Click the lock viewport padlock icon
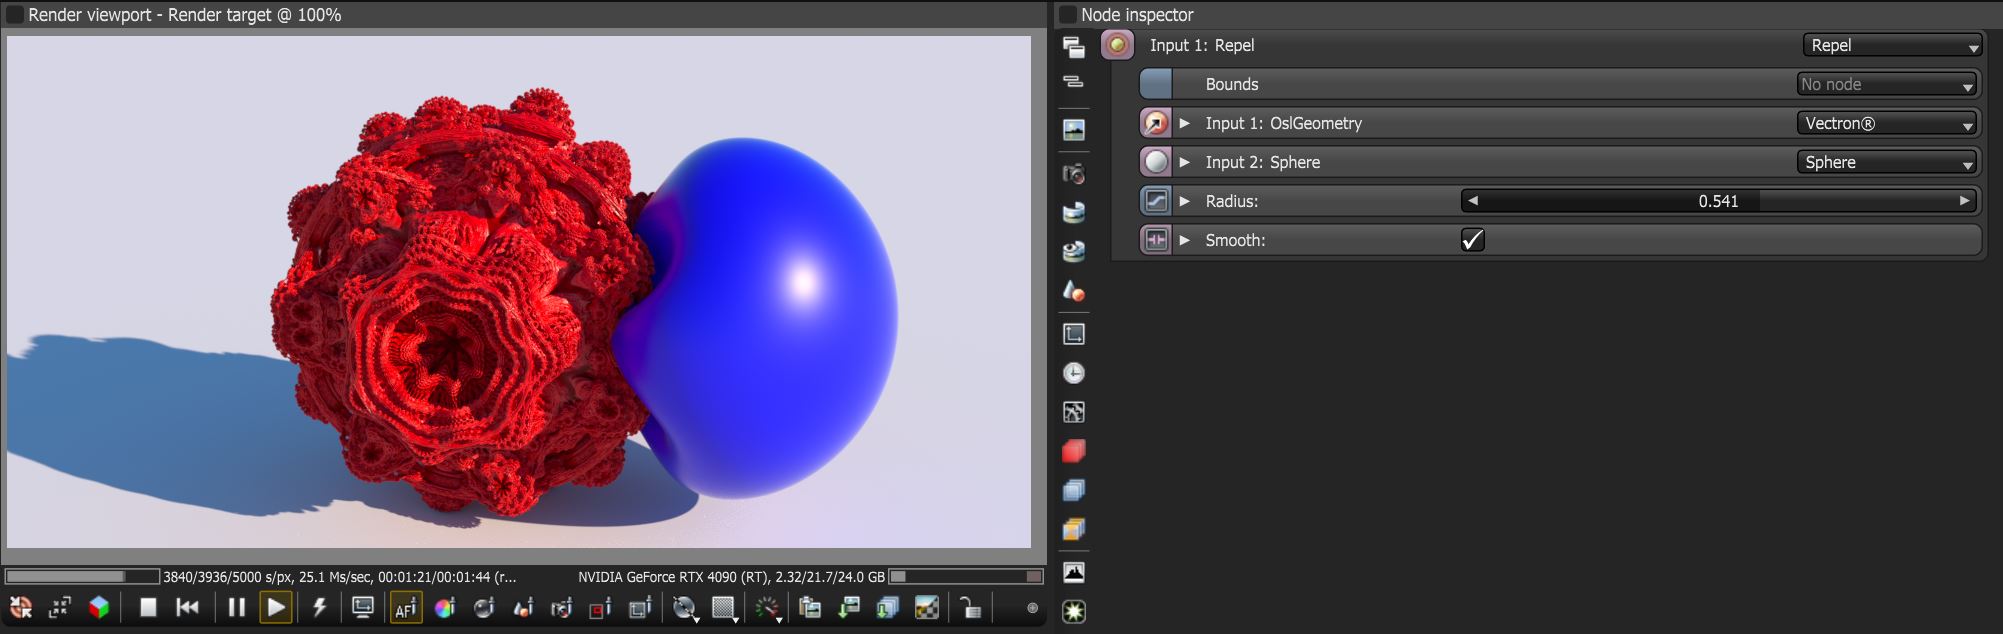This screenshot has width=2003, height=634. click(970, 608)
